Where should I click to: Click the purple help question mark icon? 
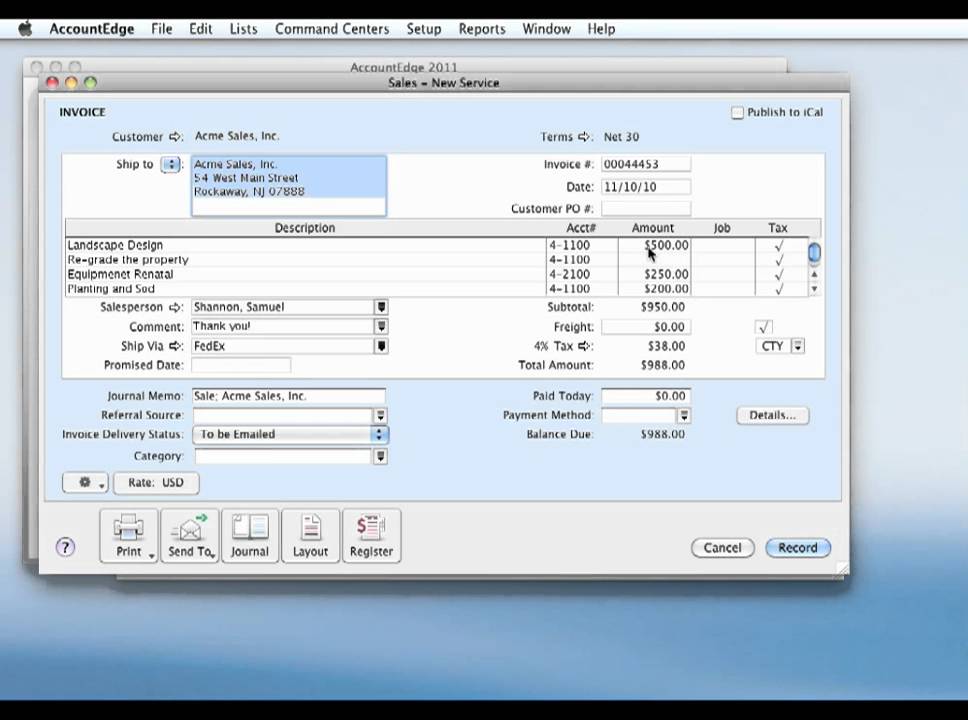[65, 546]
